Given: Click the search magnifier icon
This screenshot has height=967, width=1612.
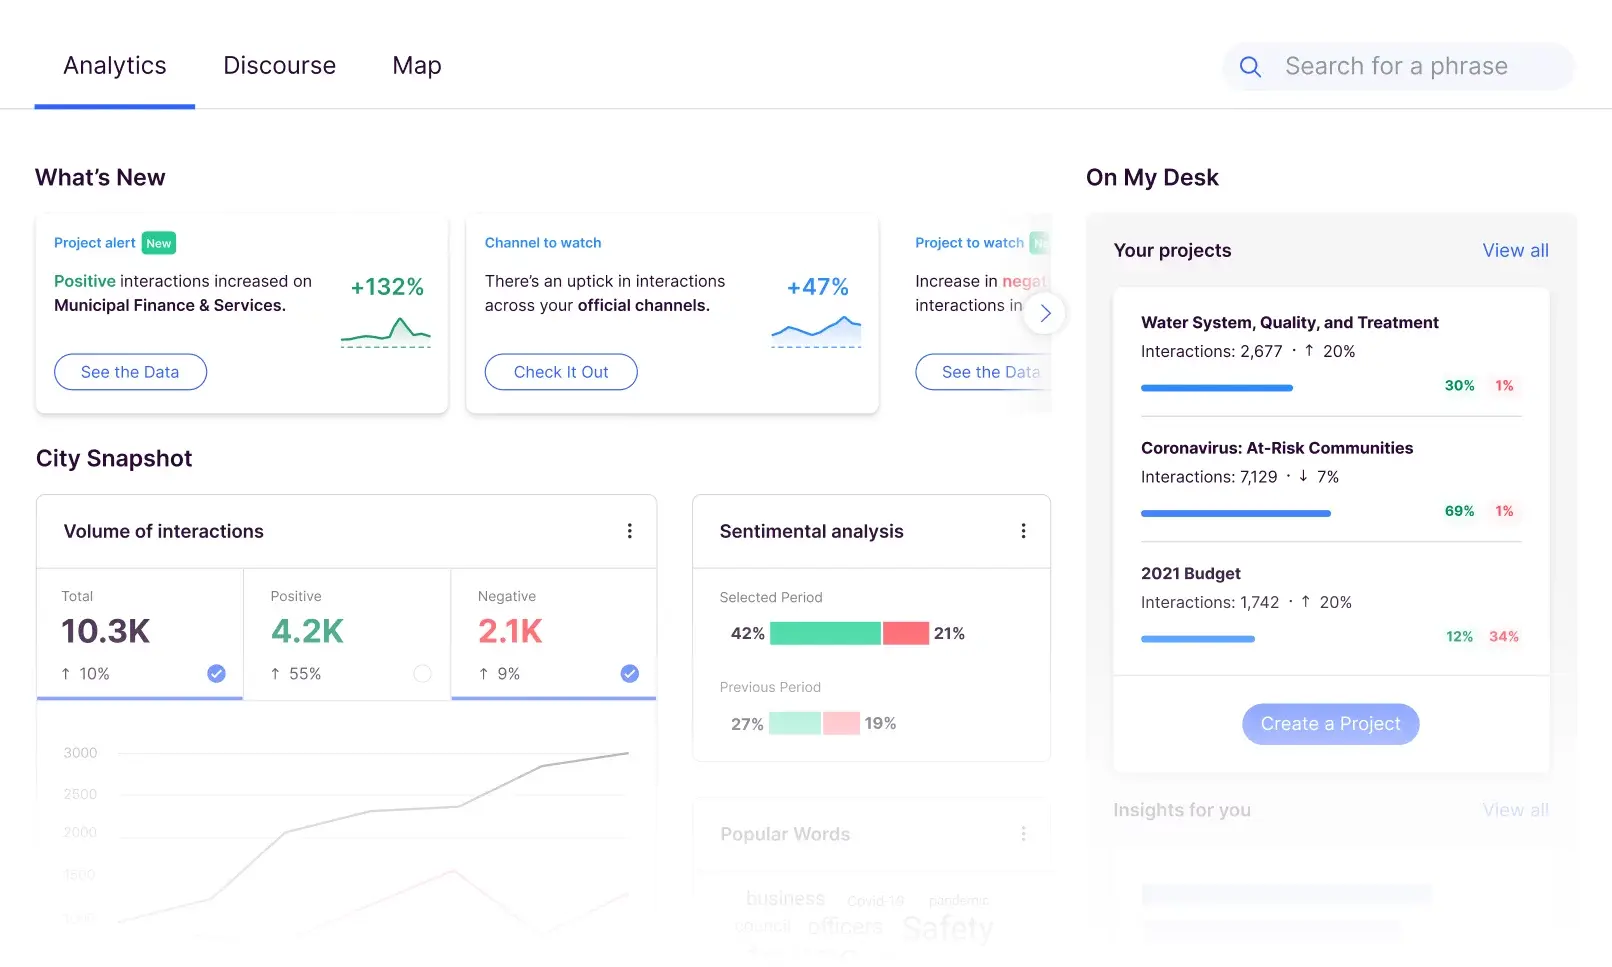Looking at the screenshot, I should tap(1250, 67).
